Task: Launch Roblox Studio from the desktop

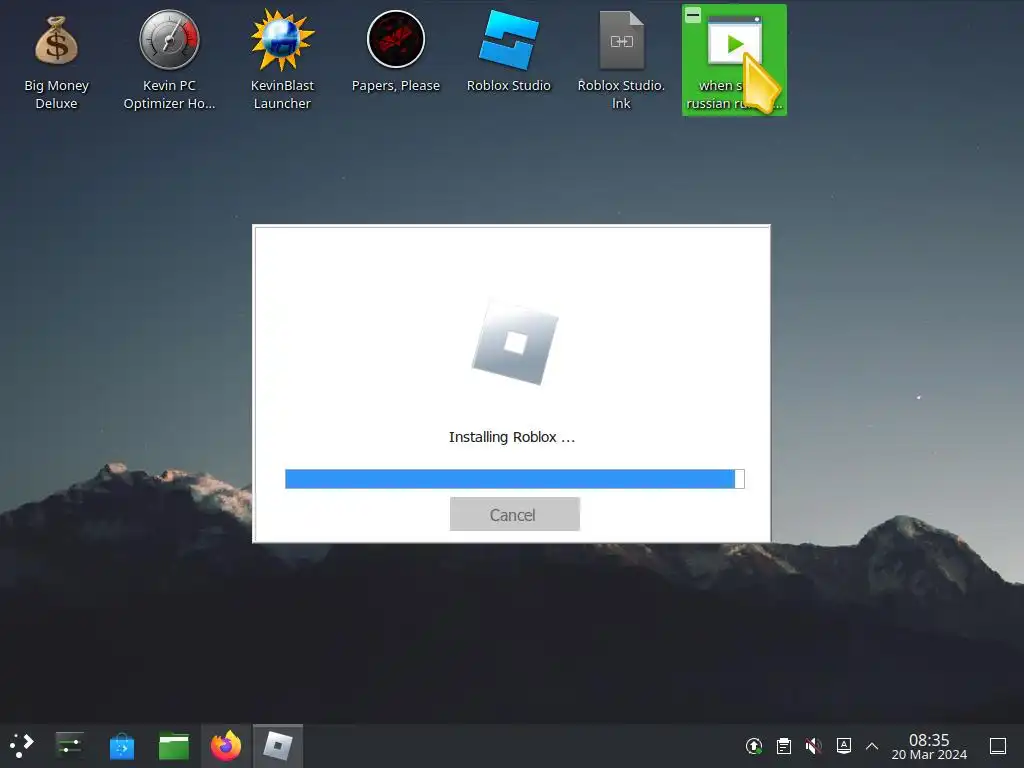Action: click(x=509, y=52)
